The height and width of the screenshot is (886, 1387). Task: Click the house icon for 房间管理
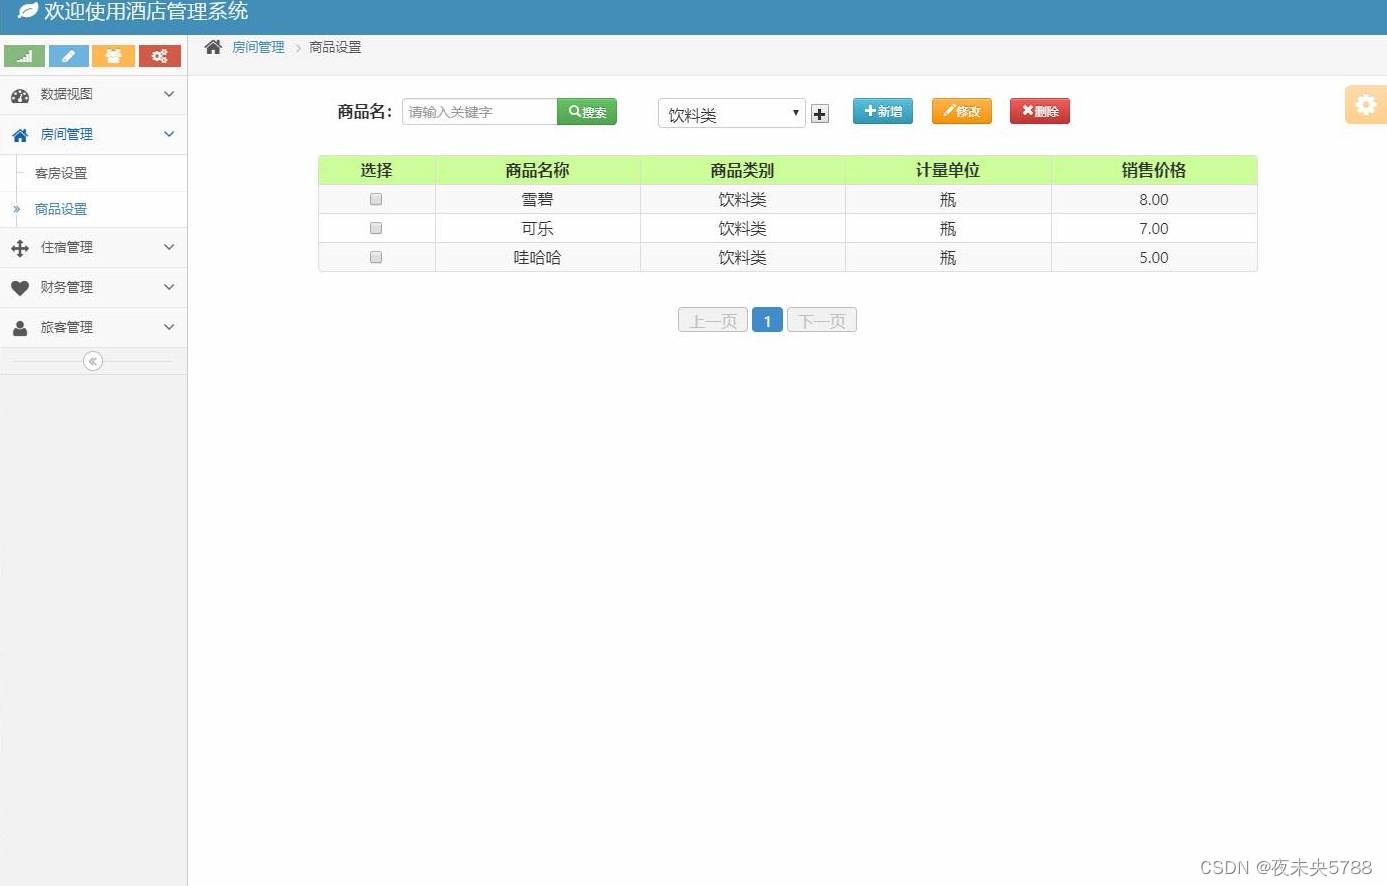click(20, 135)
